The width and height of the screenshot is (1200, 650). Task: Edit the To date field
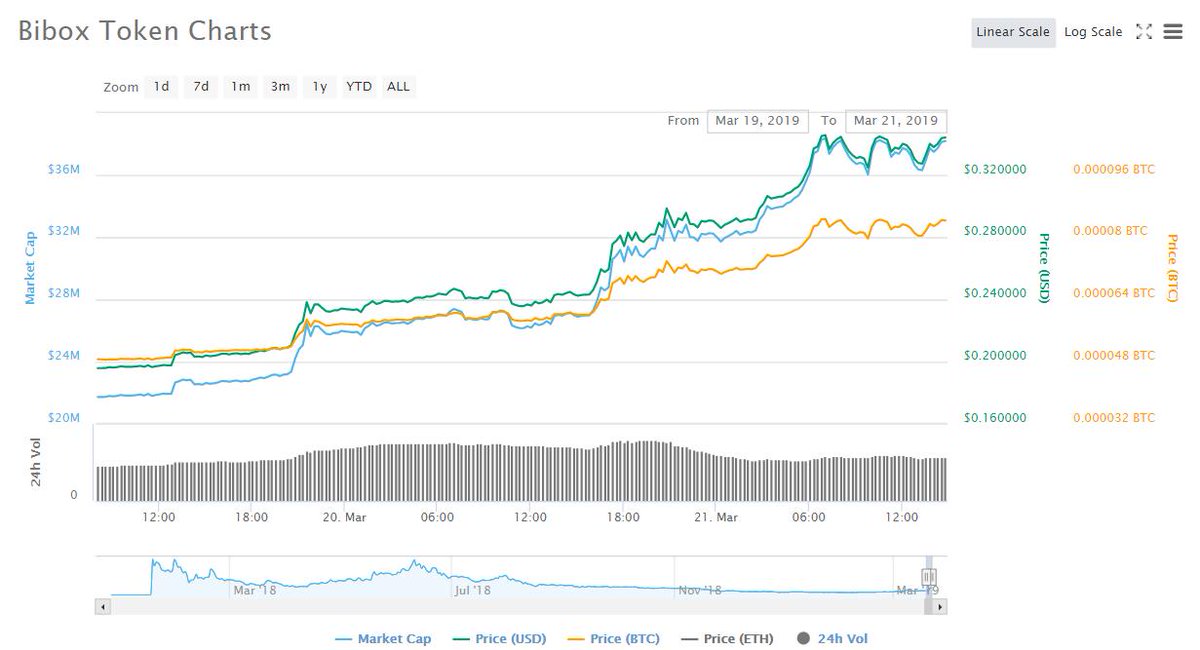click(896, 121)
